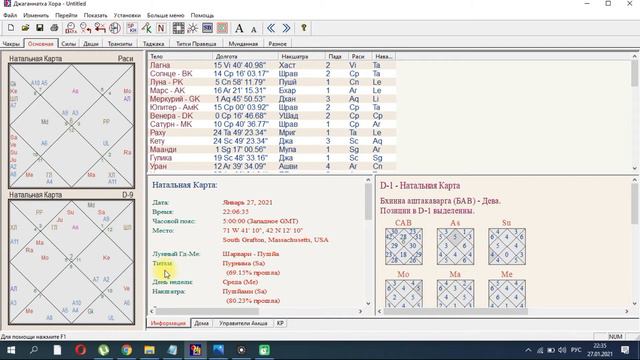Image resolution: width=640 pixels, height=360 pixels.
Task: Click the SP/КН toolbar icon
Action: tap(132, 28)
